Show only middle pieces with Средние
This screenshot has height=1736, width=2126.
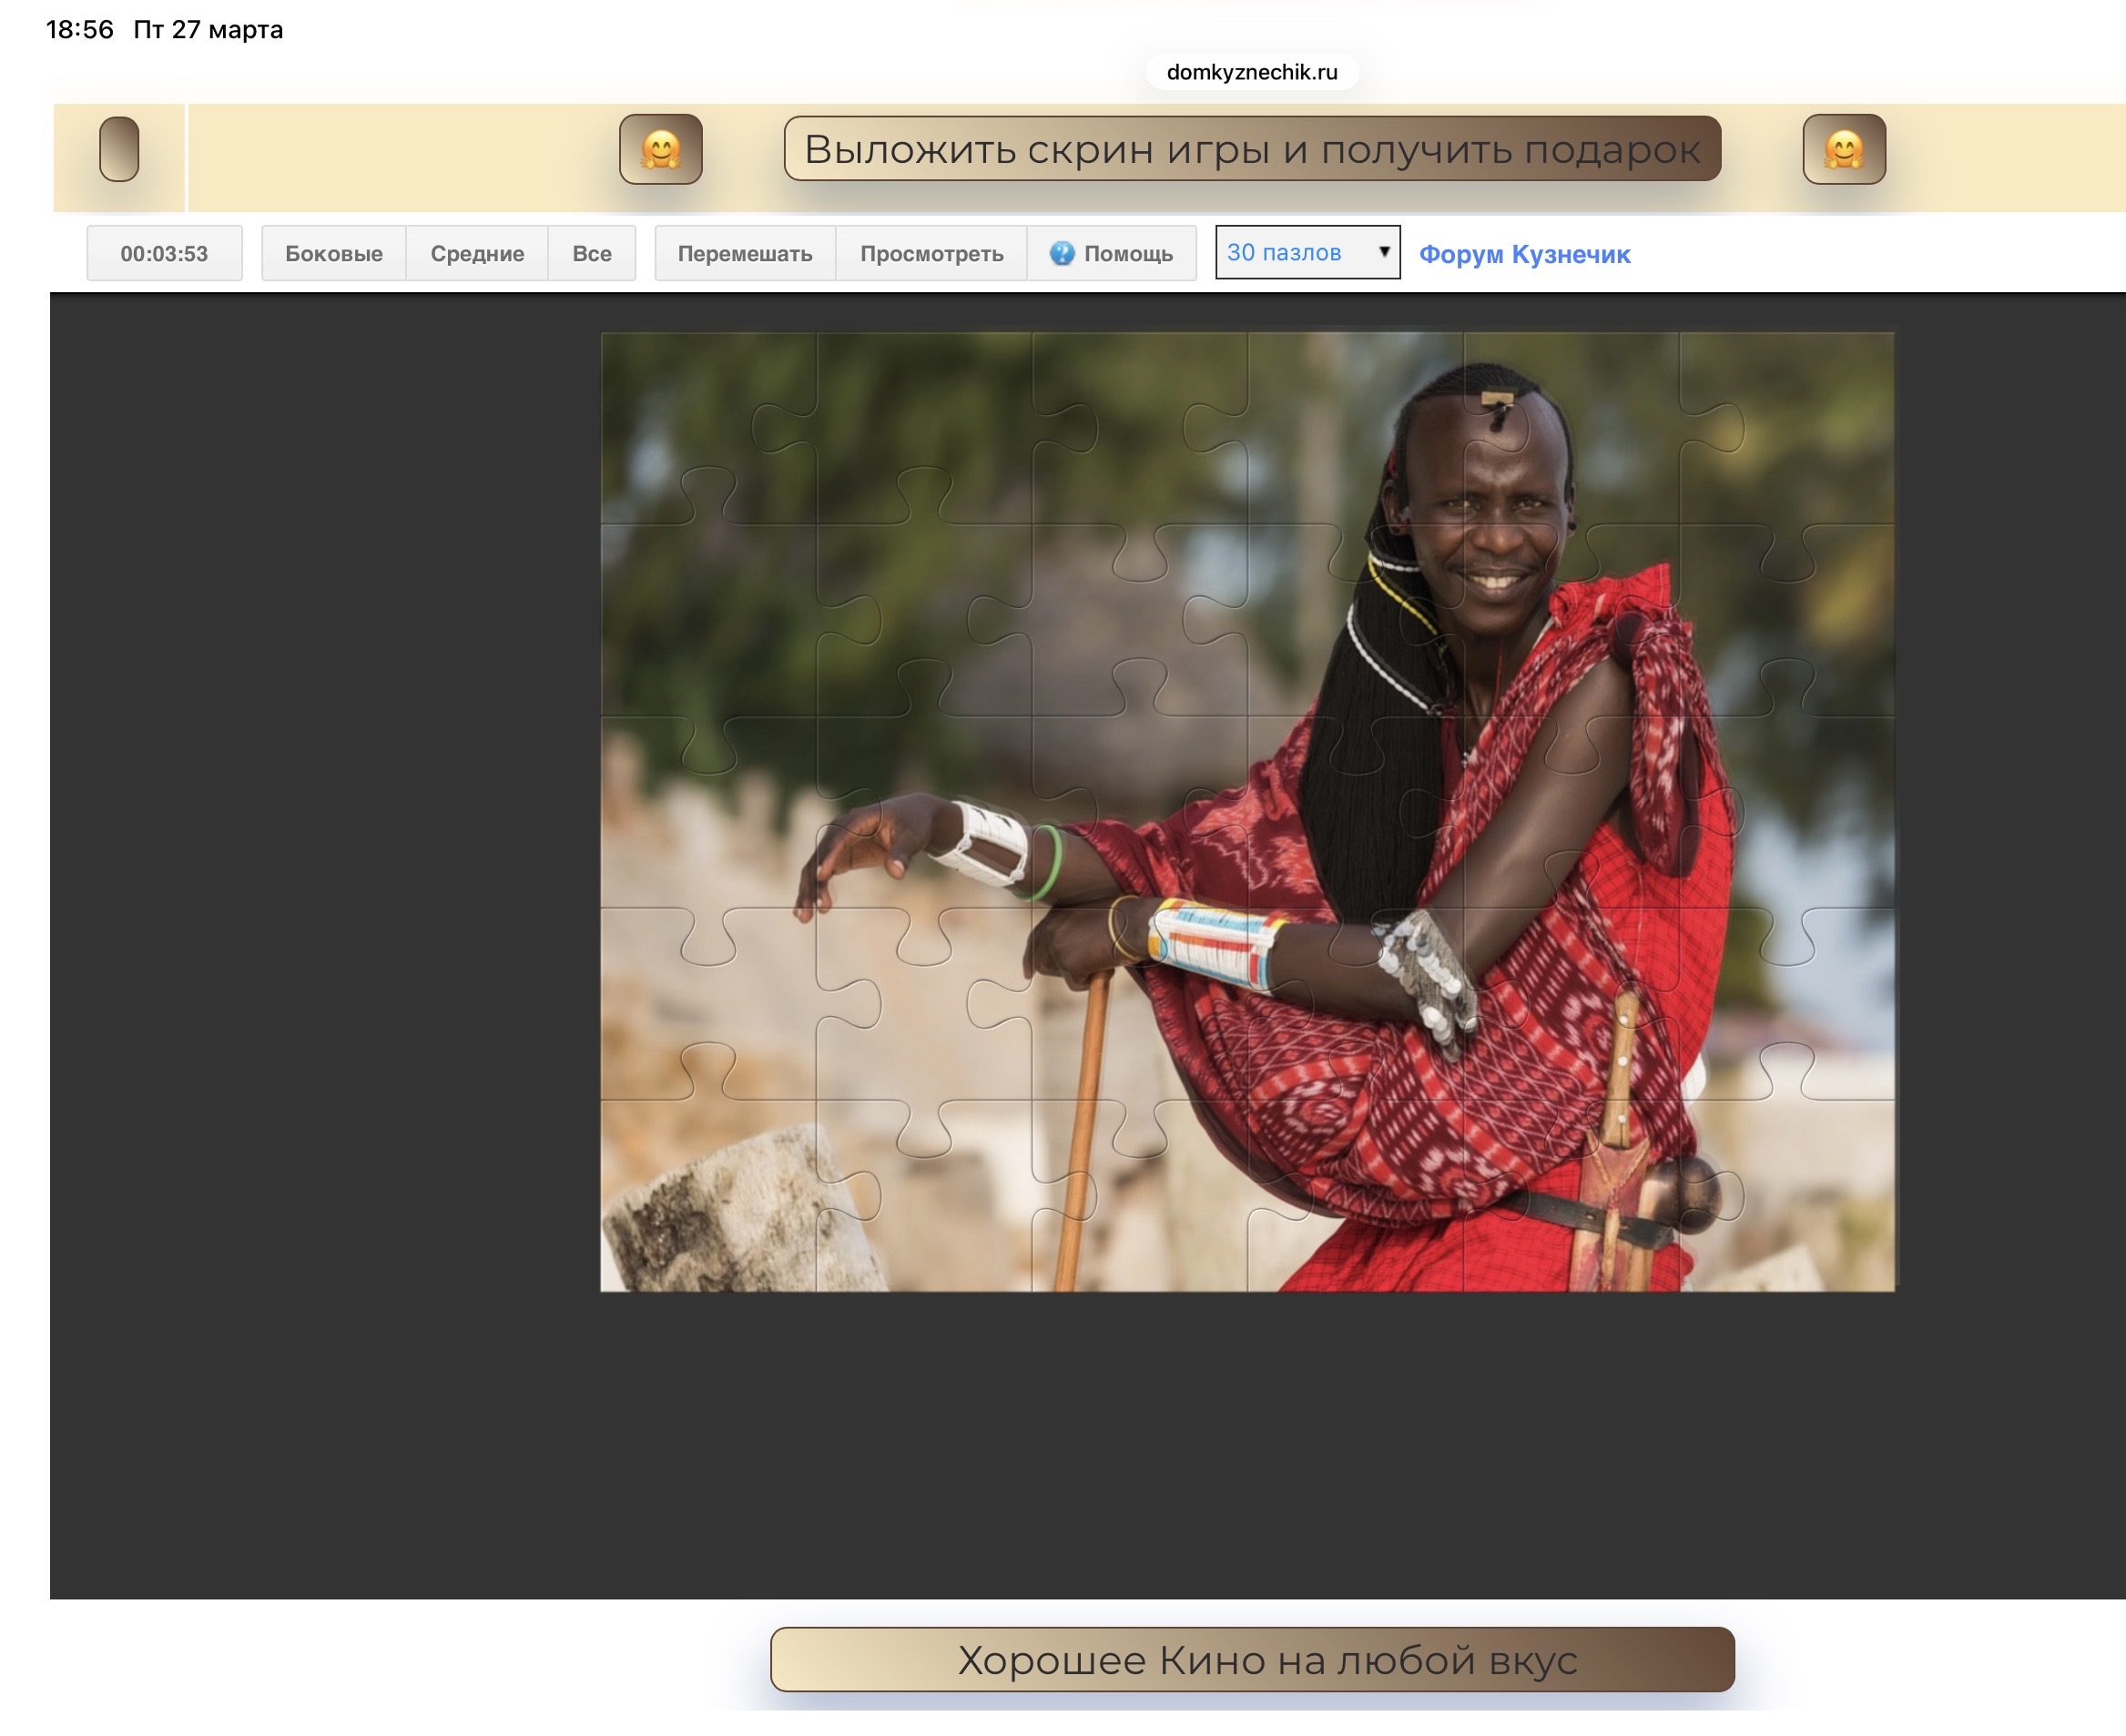click(x=477, y=253)
